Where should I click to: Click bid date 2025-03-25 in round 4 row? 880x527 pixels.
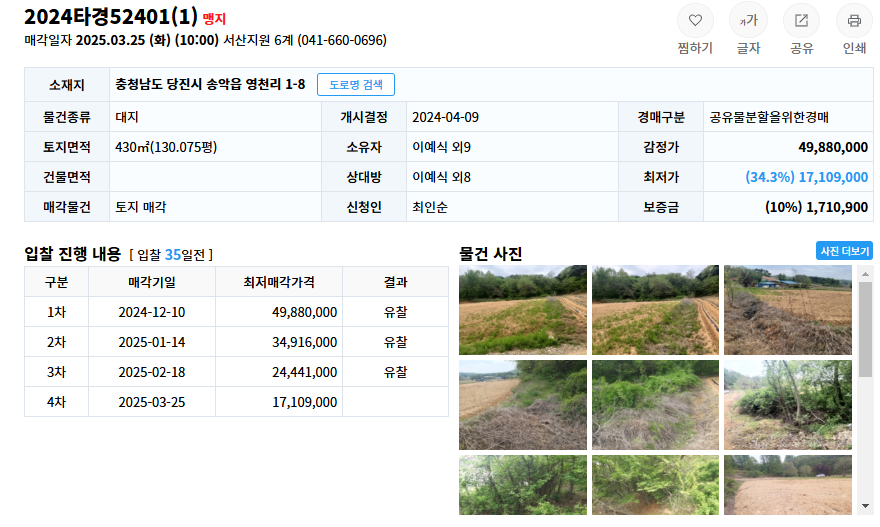pos(152,402)
